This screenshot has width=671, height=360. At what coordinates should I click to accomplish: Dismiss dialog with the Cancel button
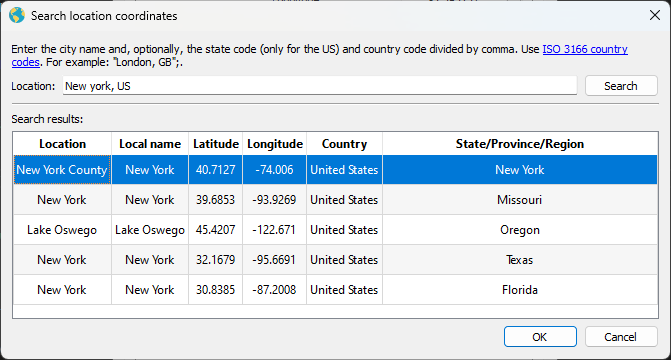tap(621, 337)
